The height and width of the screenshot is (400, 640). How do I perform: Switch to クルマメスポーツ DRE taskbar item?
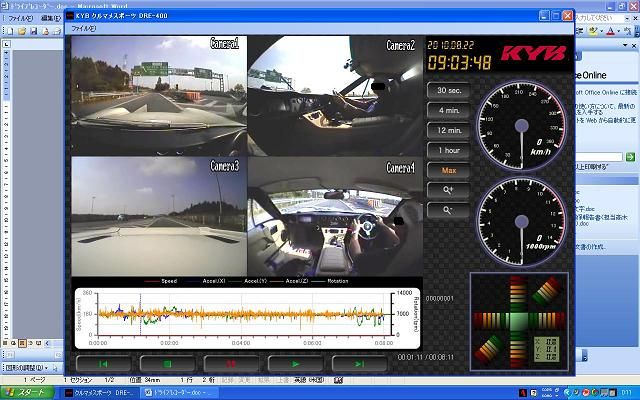(x=102, y=393)
